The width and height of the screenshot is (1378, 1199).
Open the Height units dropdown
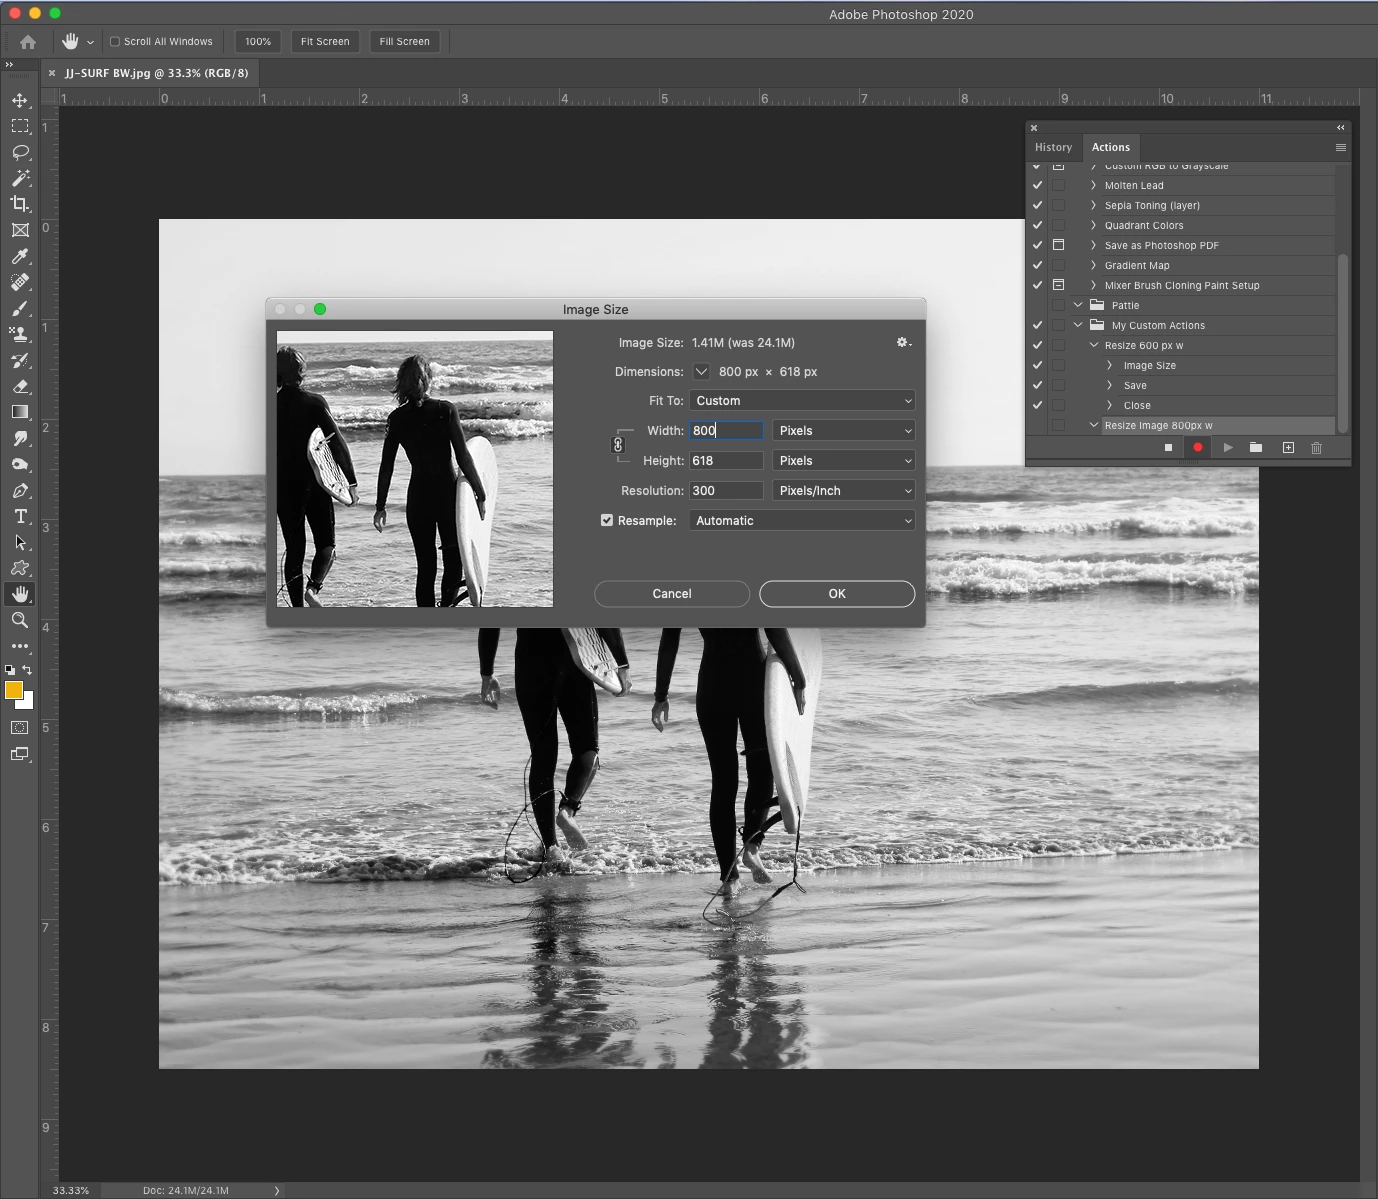843,460
